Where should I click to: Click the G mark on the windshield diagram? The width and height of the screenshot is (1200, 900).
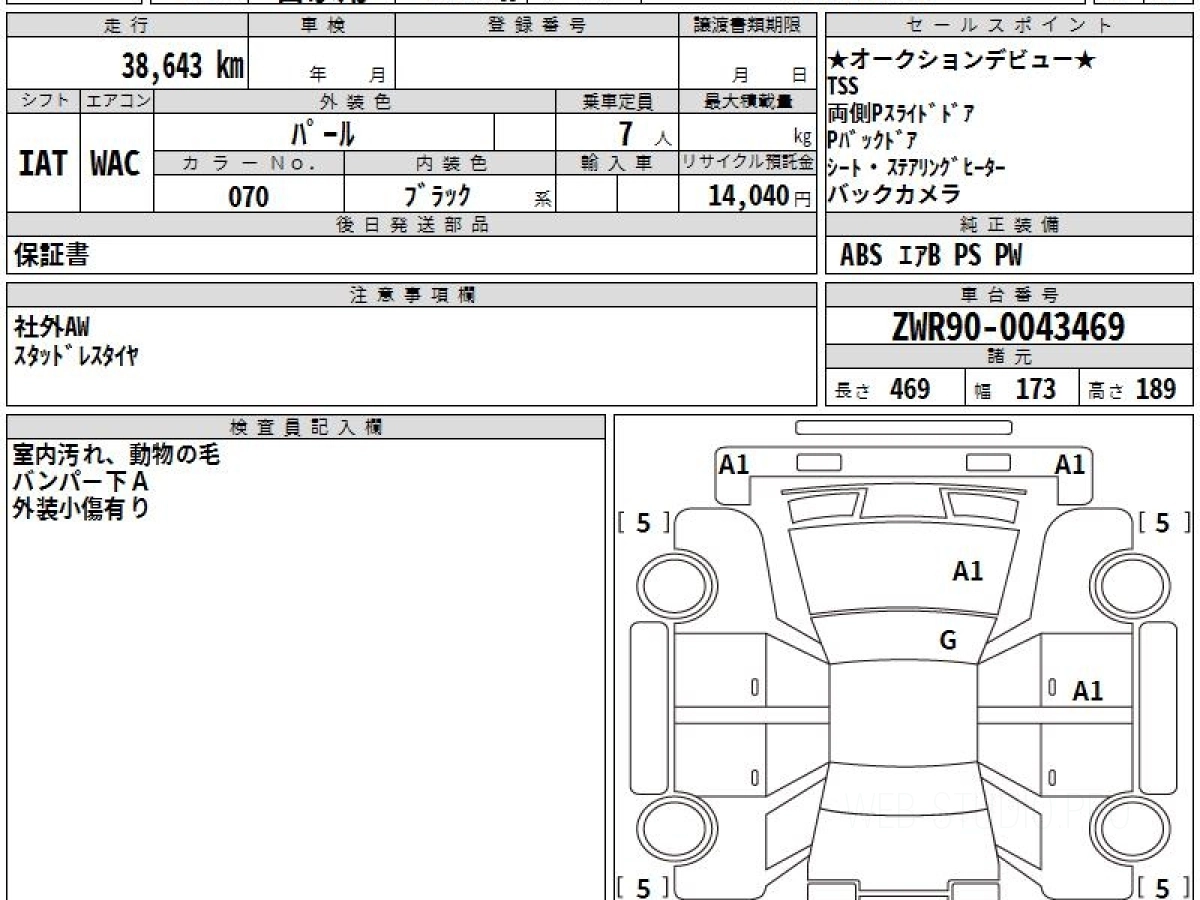948,641
